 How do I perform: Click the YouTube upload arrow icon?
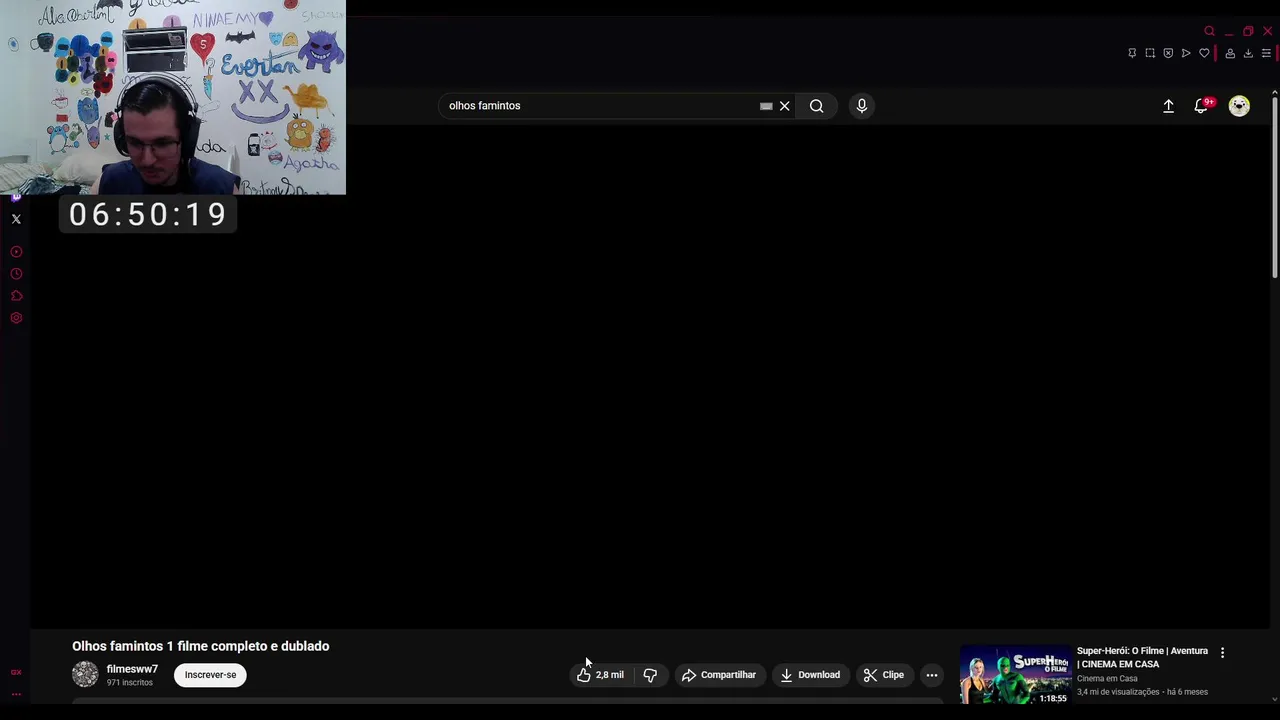tap(1168, 106)
